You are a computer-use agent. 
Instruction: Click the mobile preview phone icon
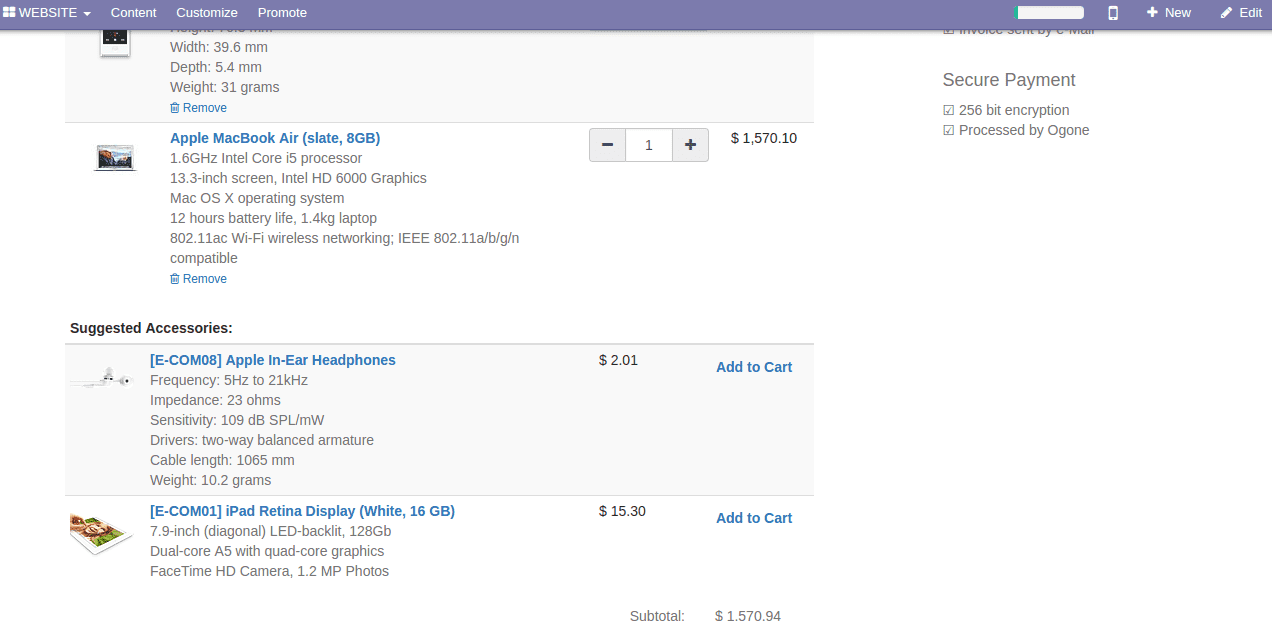pyautogui.click(x=1113, y=13)
